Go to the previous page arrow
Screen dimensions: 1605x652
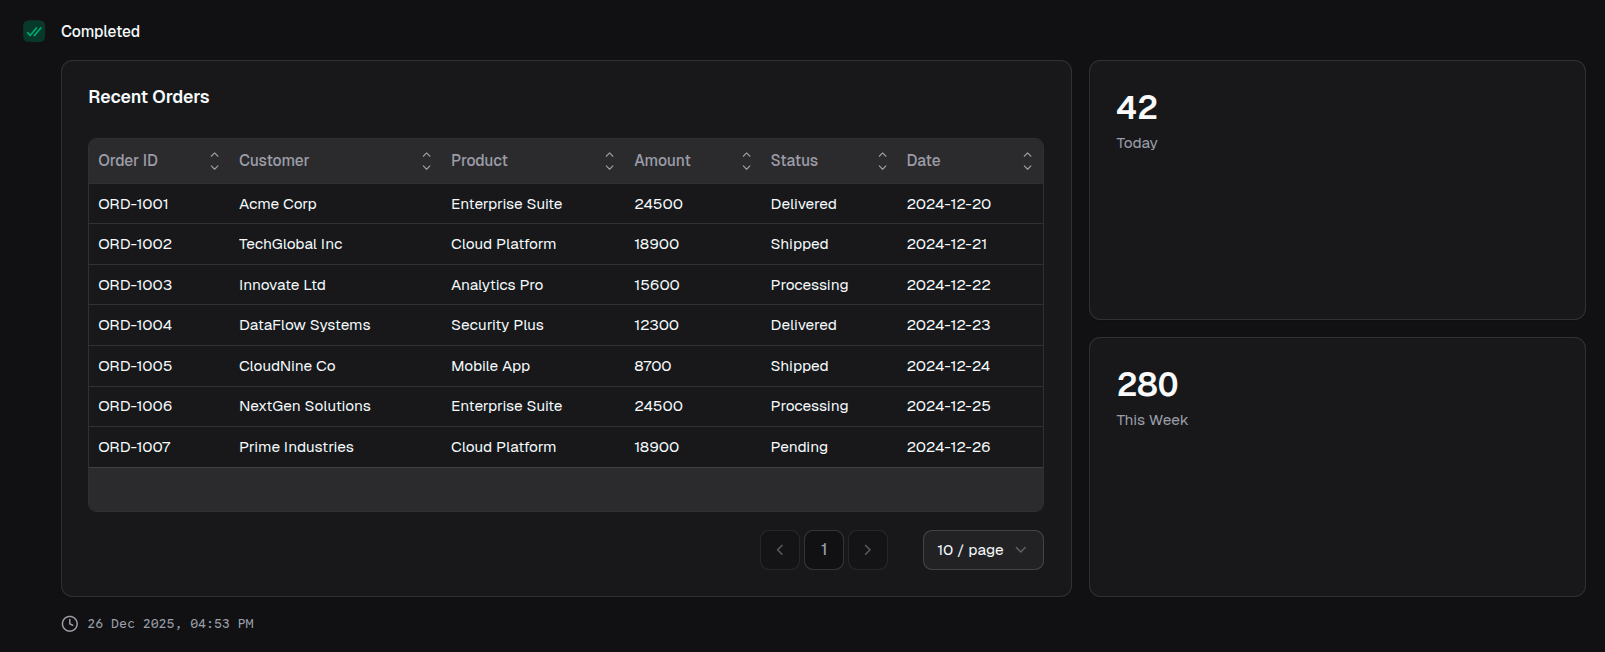click(x=780, y=550)
